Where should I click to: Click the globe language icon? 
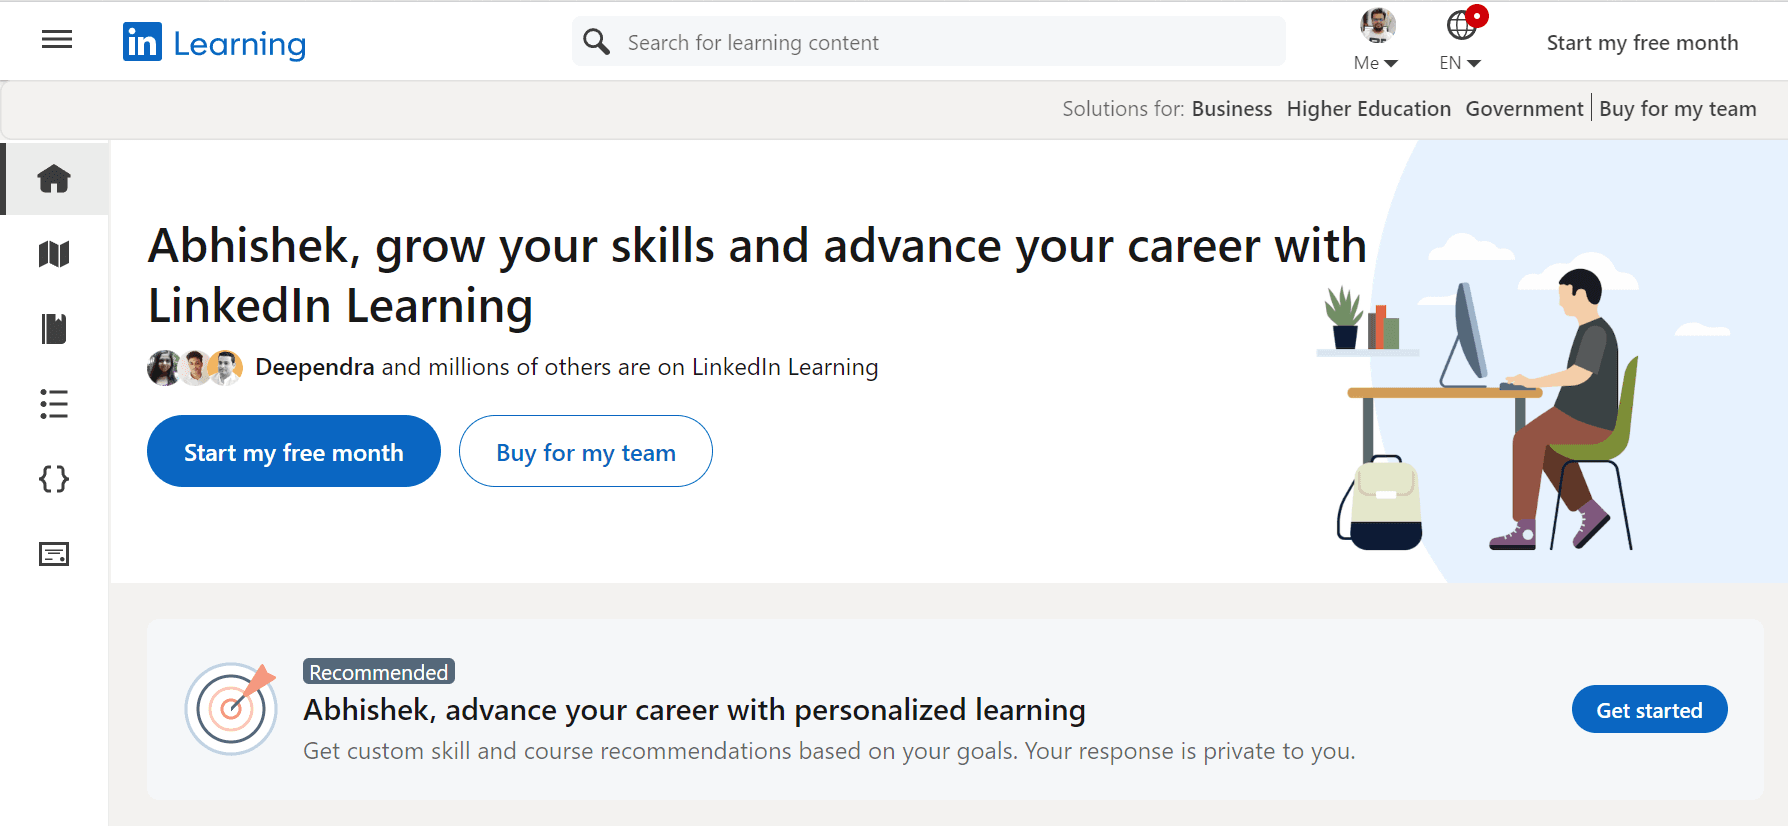[x=1462, y=25]
